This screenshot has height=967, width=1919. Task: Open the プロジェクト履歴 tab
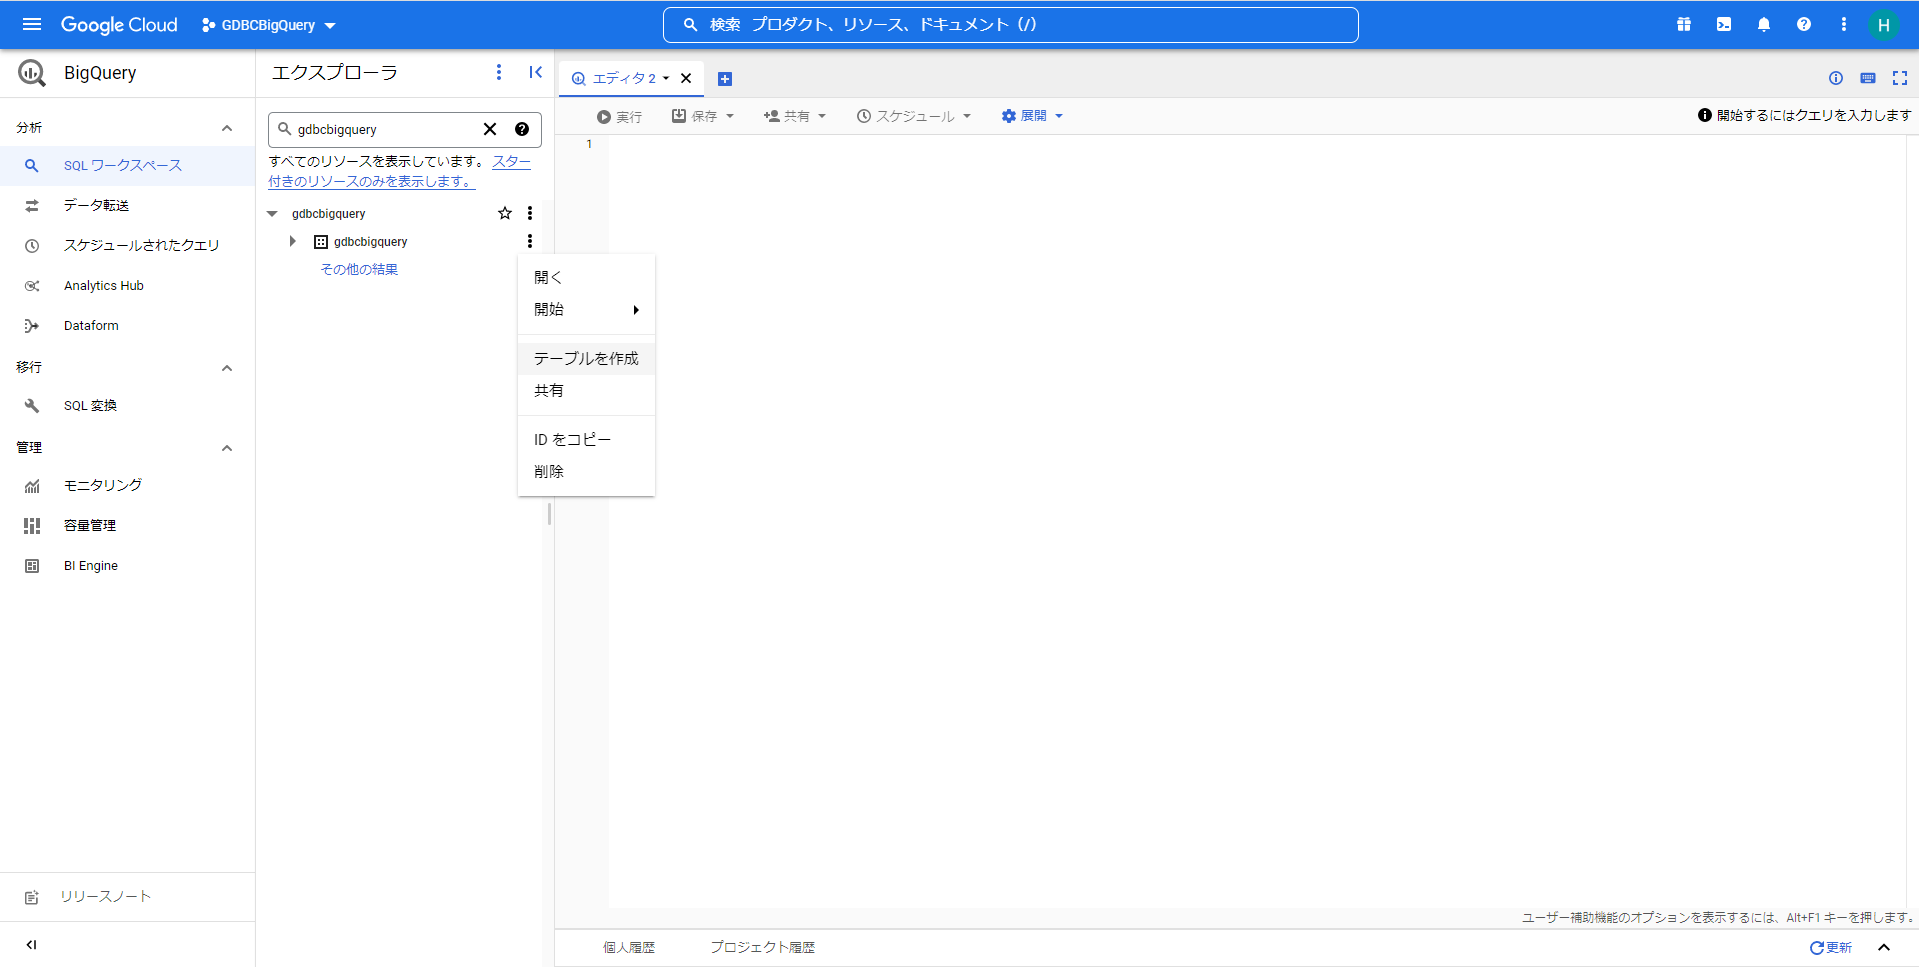(x=762, y=947)
